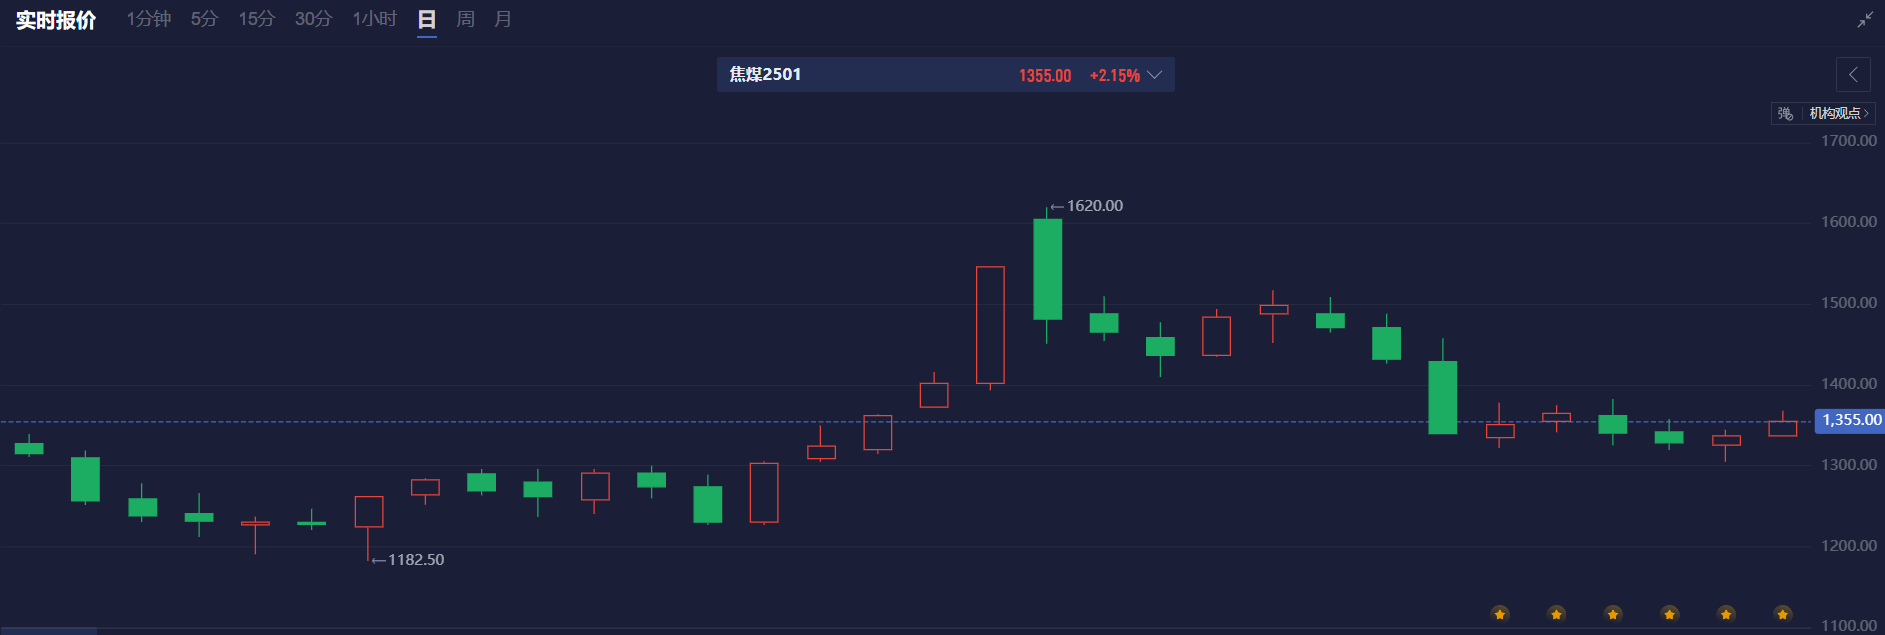Toggle the 弹 popup-disable icon

(x=1785, y=113)
